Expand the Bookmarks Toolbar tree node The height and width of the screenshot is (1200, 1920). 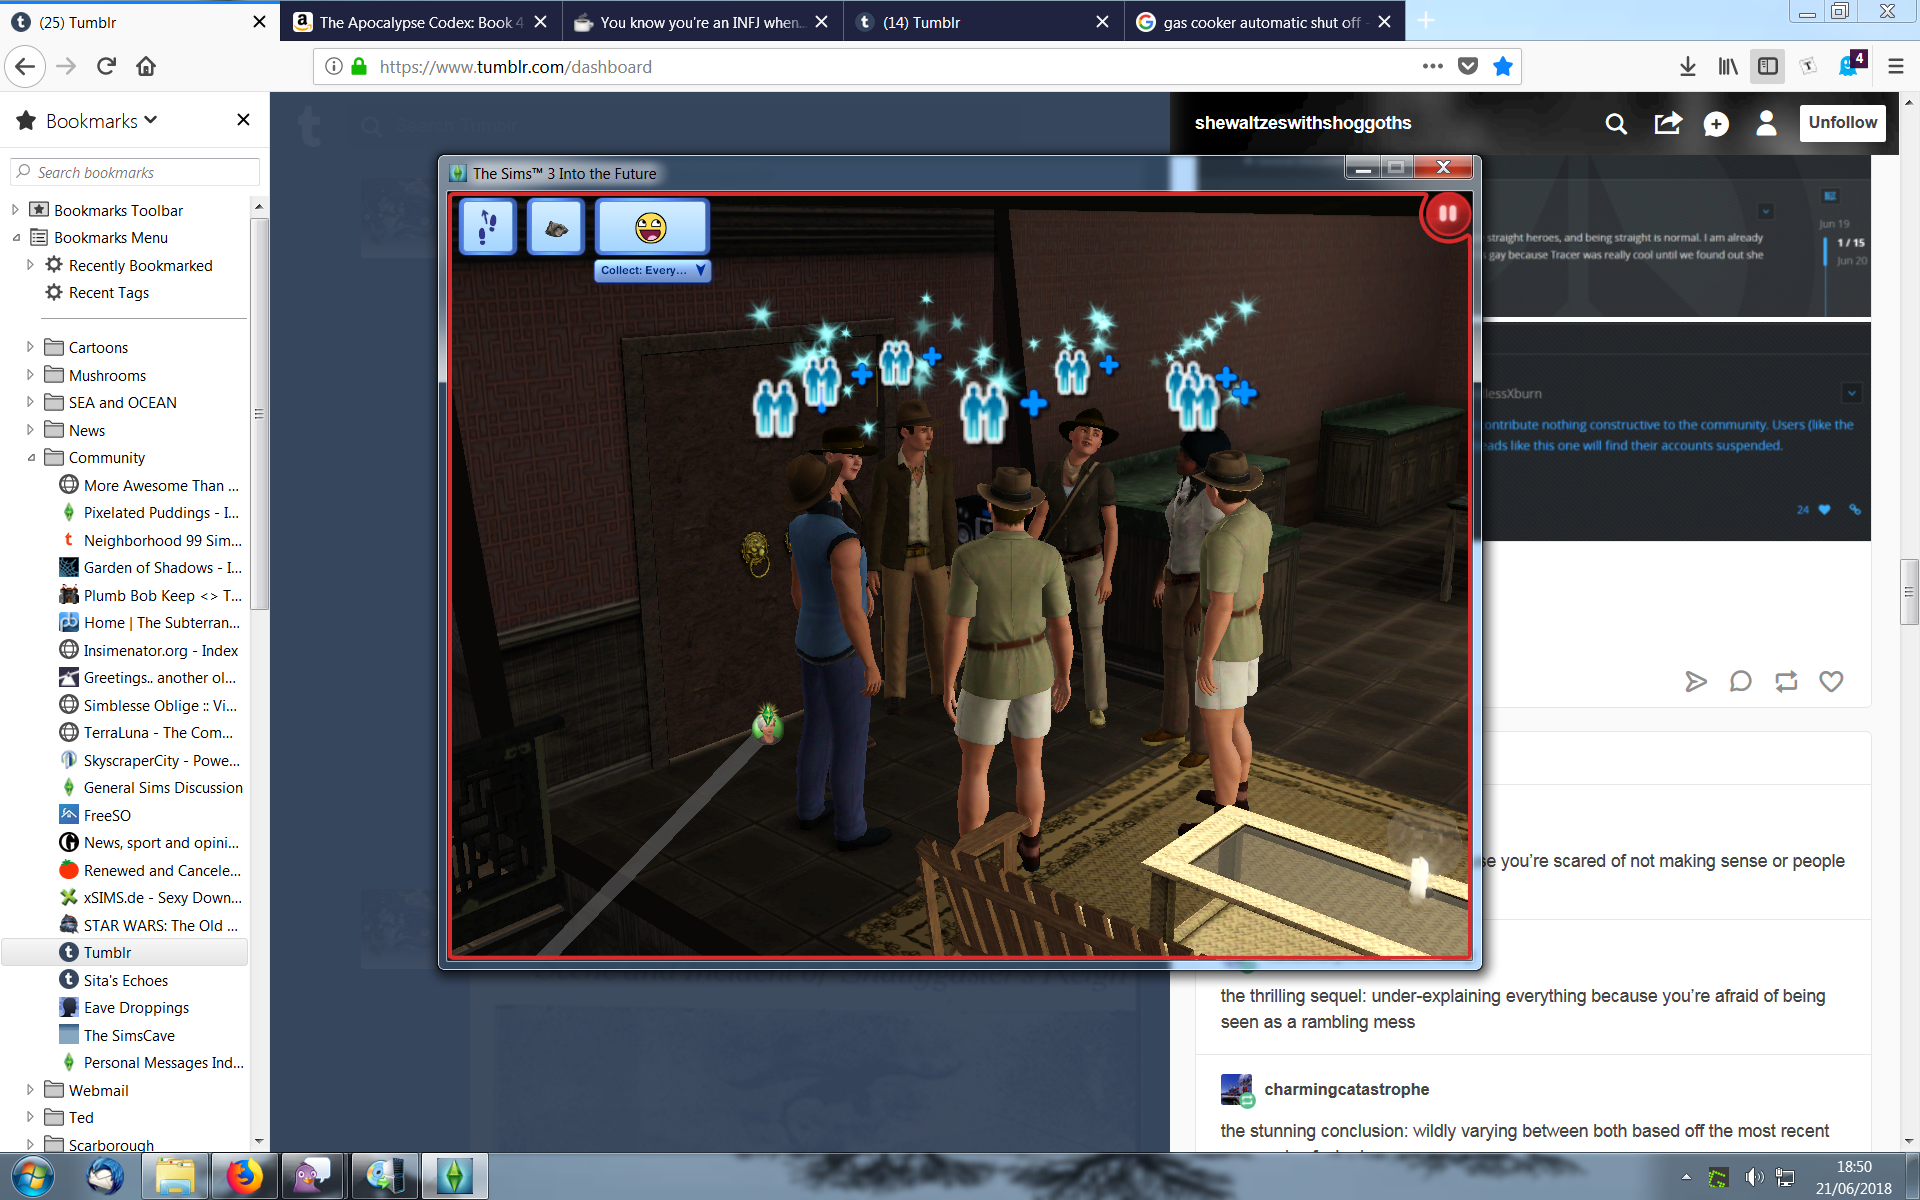click(x=15, y=210)
